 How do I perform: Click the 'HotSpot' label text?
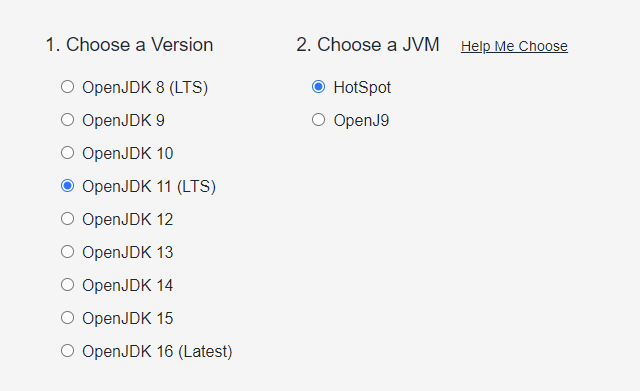362,88
